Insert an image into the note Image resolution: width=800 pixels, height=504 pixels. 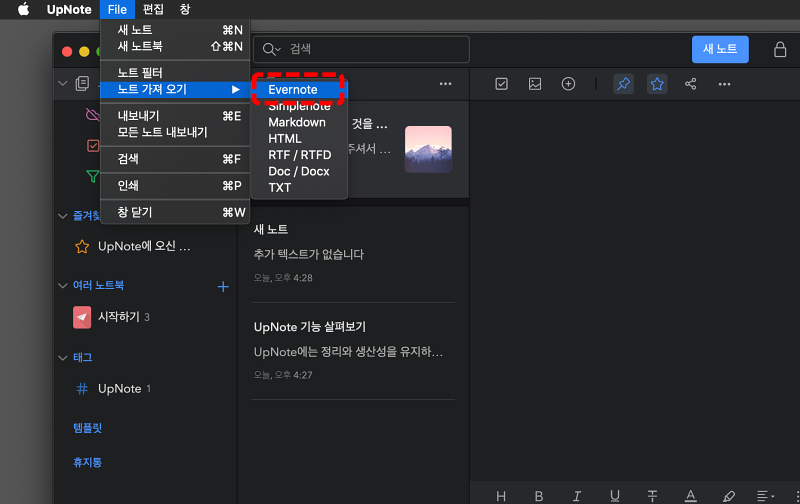(x=535, y=84)
